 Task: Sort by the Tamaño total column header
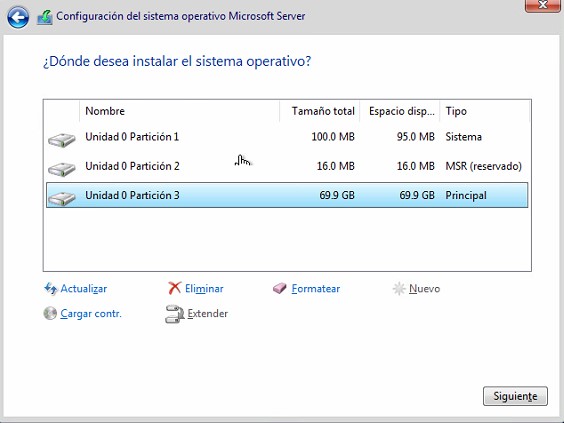coord(319,111)
